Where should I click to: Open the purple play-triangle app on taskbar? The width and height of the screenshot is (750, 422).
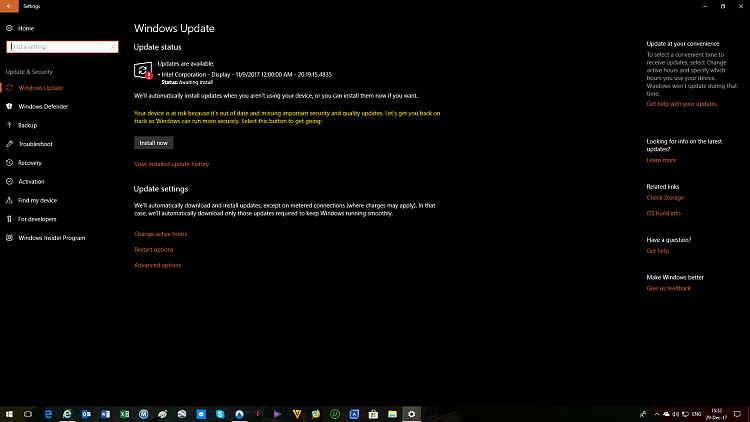click(277, 414)
